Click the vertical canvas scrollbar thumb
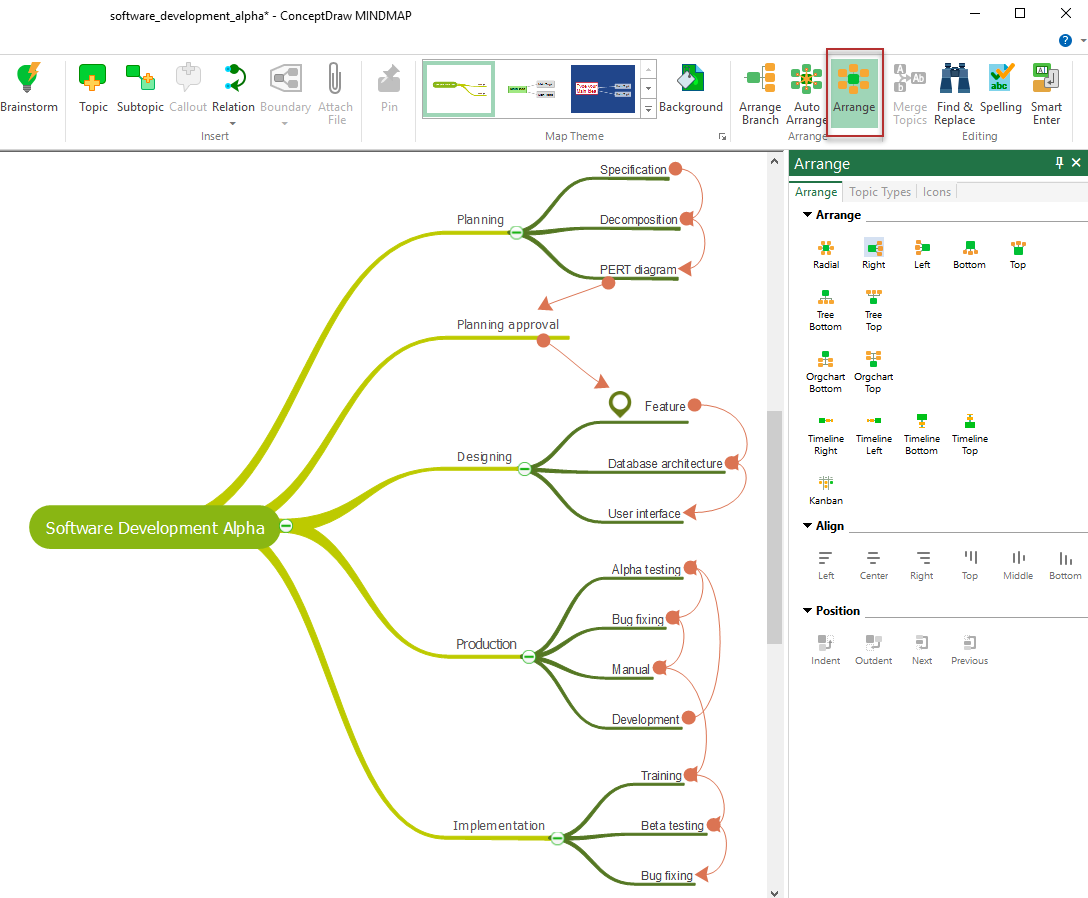The width and height of the screenshot is (1088, 898). tap(774, 527)
